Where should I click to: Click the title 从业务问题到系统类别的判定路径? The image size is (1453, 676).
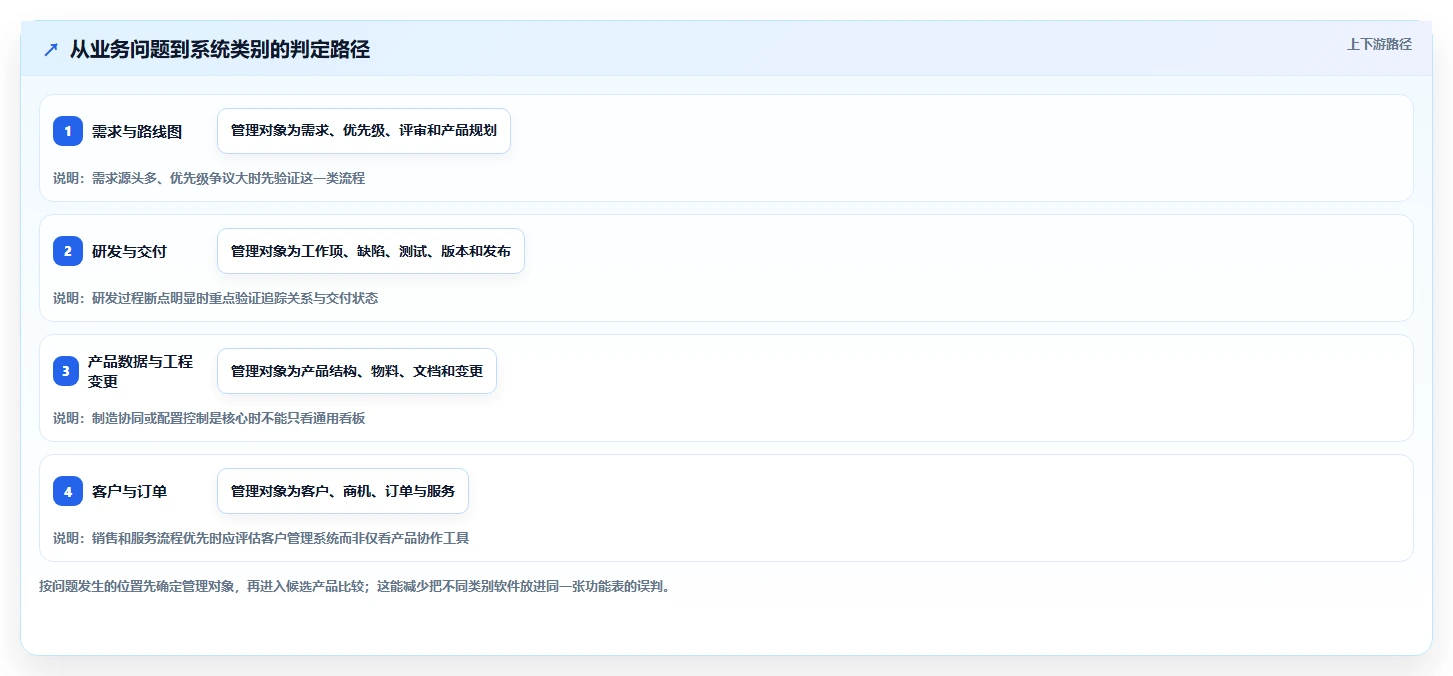[220, 49]
